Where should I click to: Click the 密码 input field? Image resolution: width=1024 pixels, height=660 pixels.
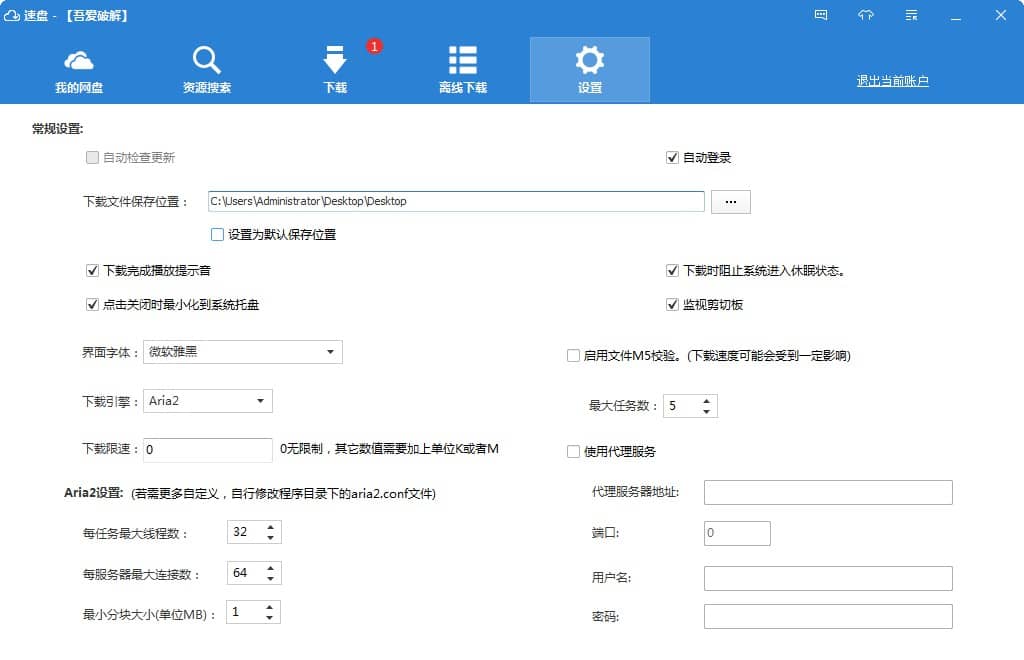[828, 616]
